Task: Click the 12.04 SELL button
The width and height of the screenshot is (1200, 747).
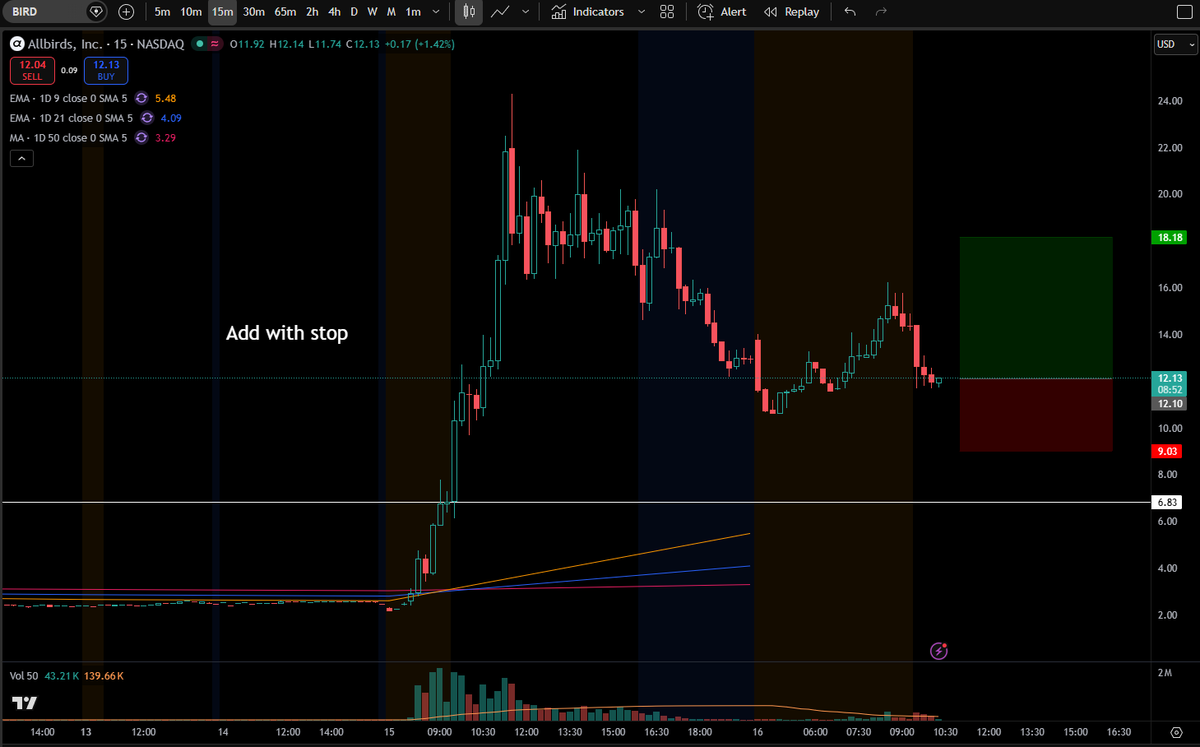Action: pyautogui.click(x=32, y=70)
